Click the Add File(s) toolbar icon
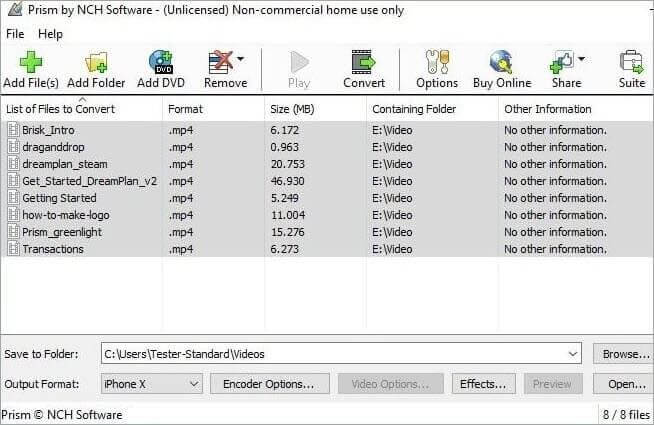Image resolution: width=654 pixels, height=425 pixels. pos(31,63)
